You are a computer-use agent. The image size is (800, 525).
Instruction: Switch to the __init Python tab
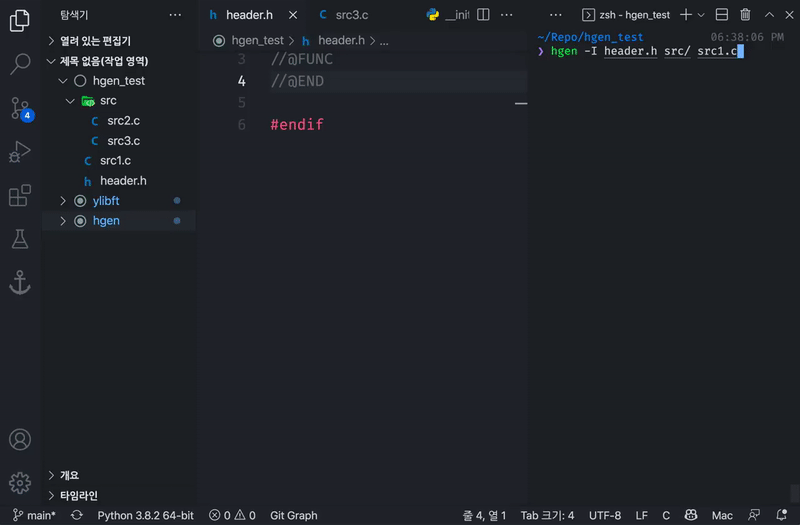[x=447, y=15]
